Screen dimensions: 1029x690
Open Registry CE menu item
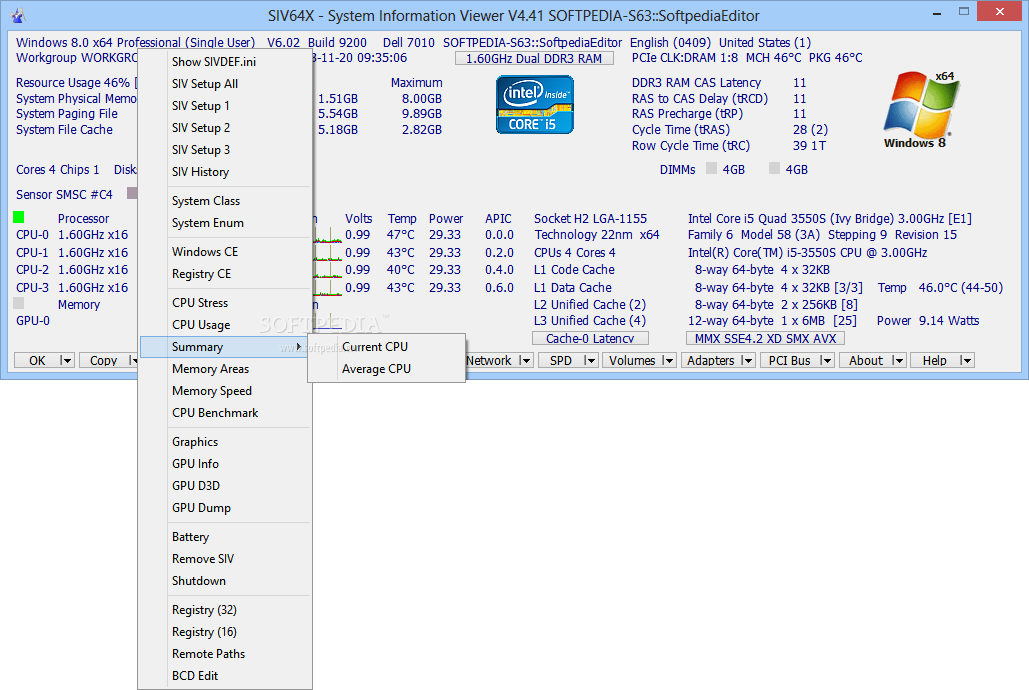[225, 274]
